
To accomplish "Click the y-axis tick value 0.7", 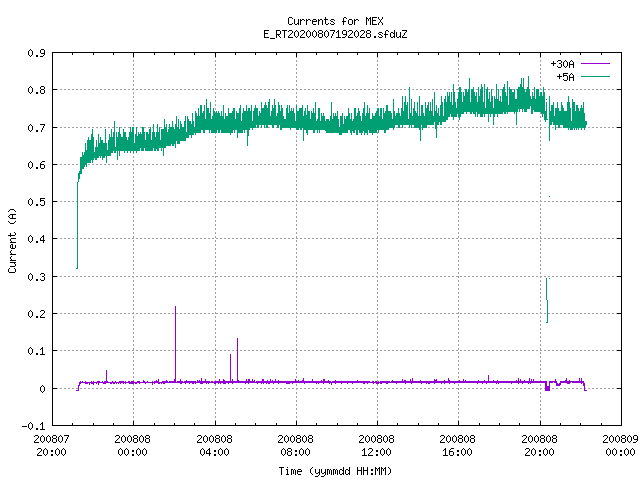I will pyautogui.click(x=36, y=128).
